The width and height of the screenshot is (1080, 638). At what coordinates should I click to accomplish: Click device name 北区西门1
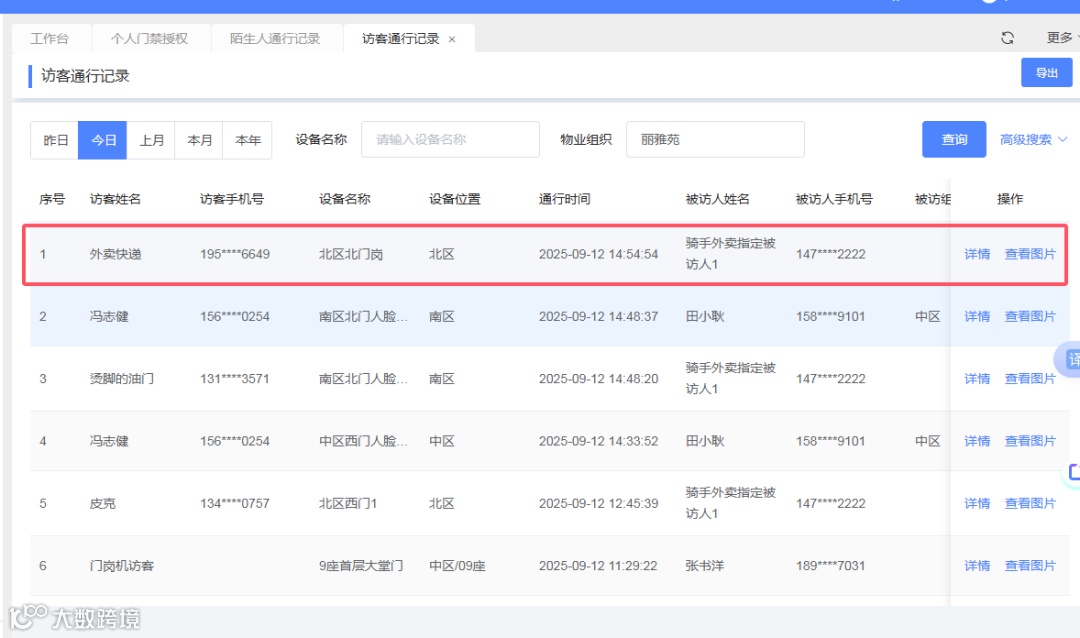[x=348, y=504]
